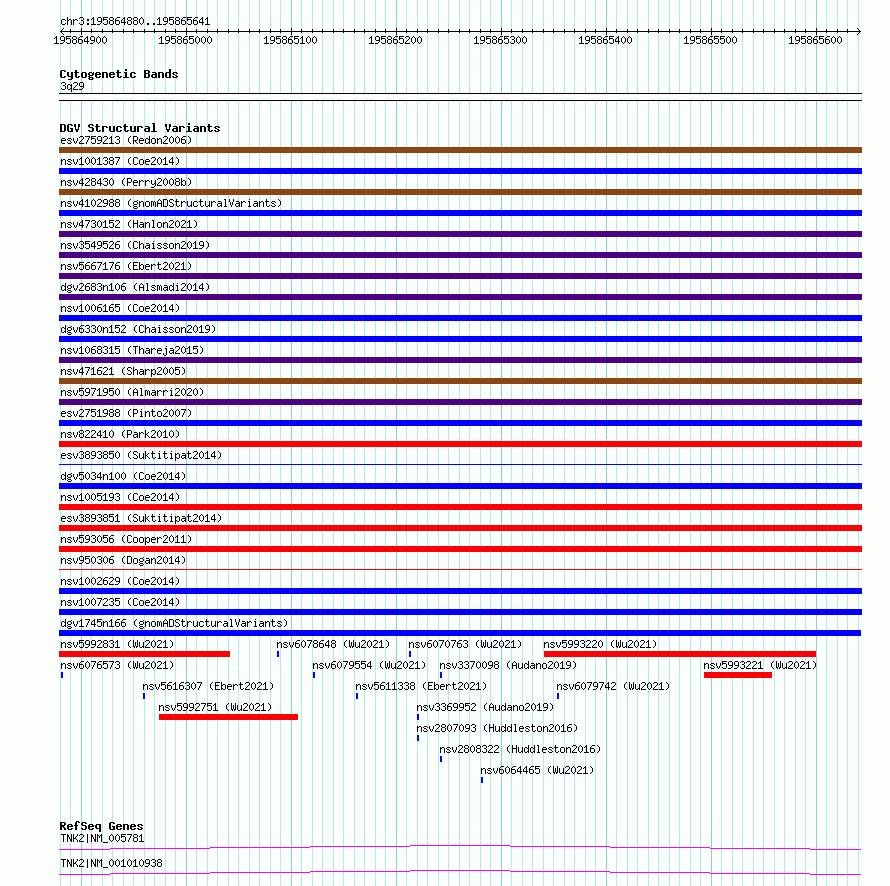
Task: Click the RefSeq Genes track title
Action: click(x=101, y=826)
